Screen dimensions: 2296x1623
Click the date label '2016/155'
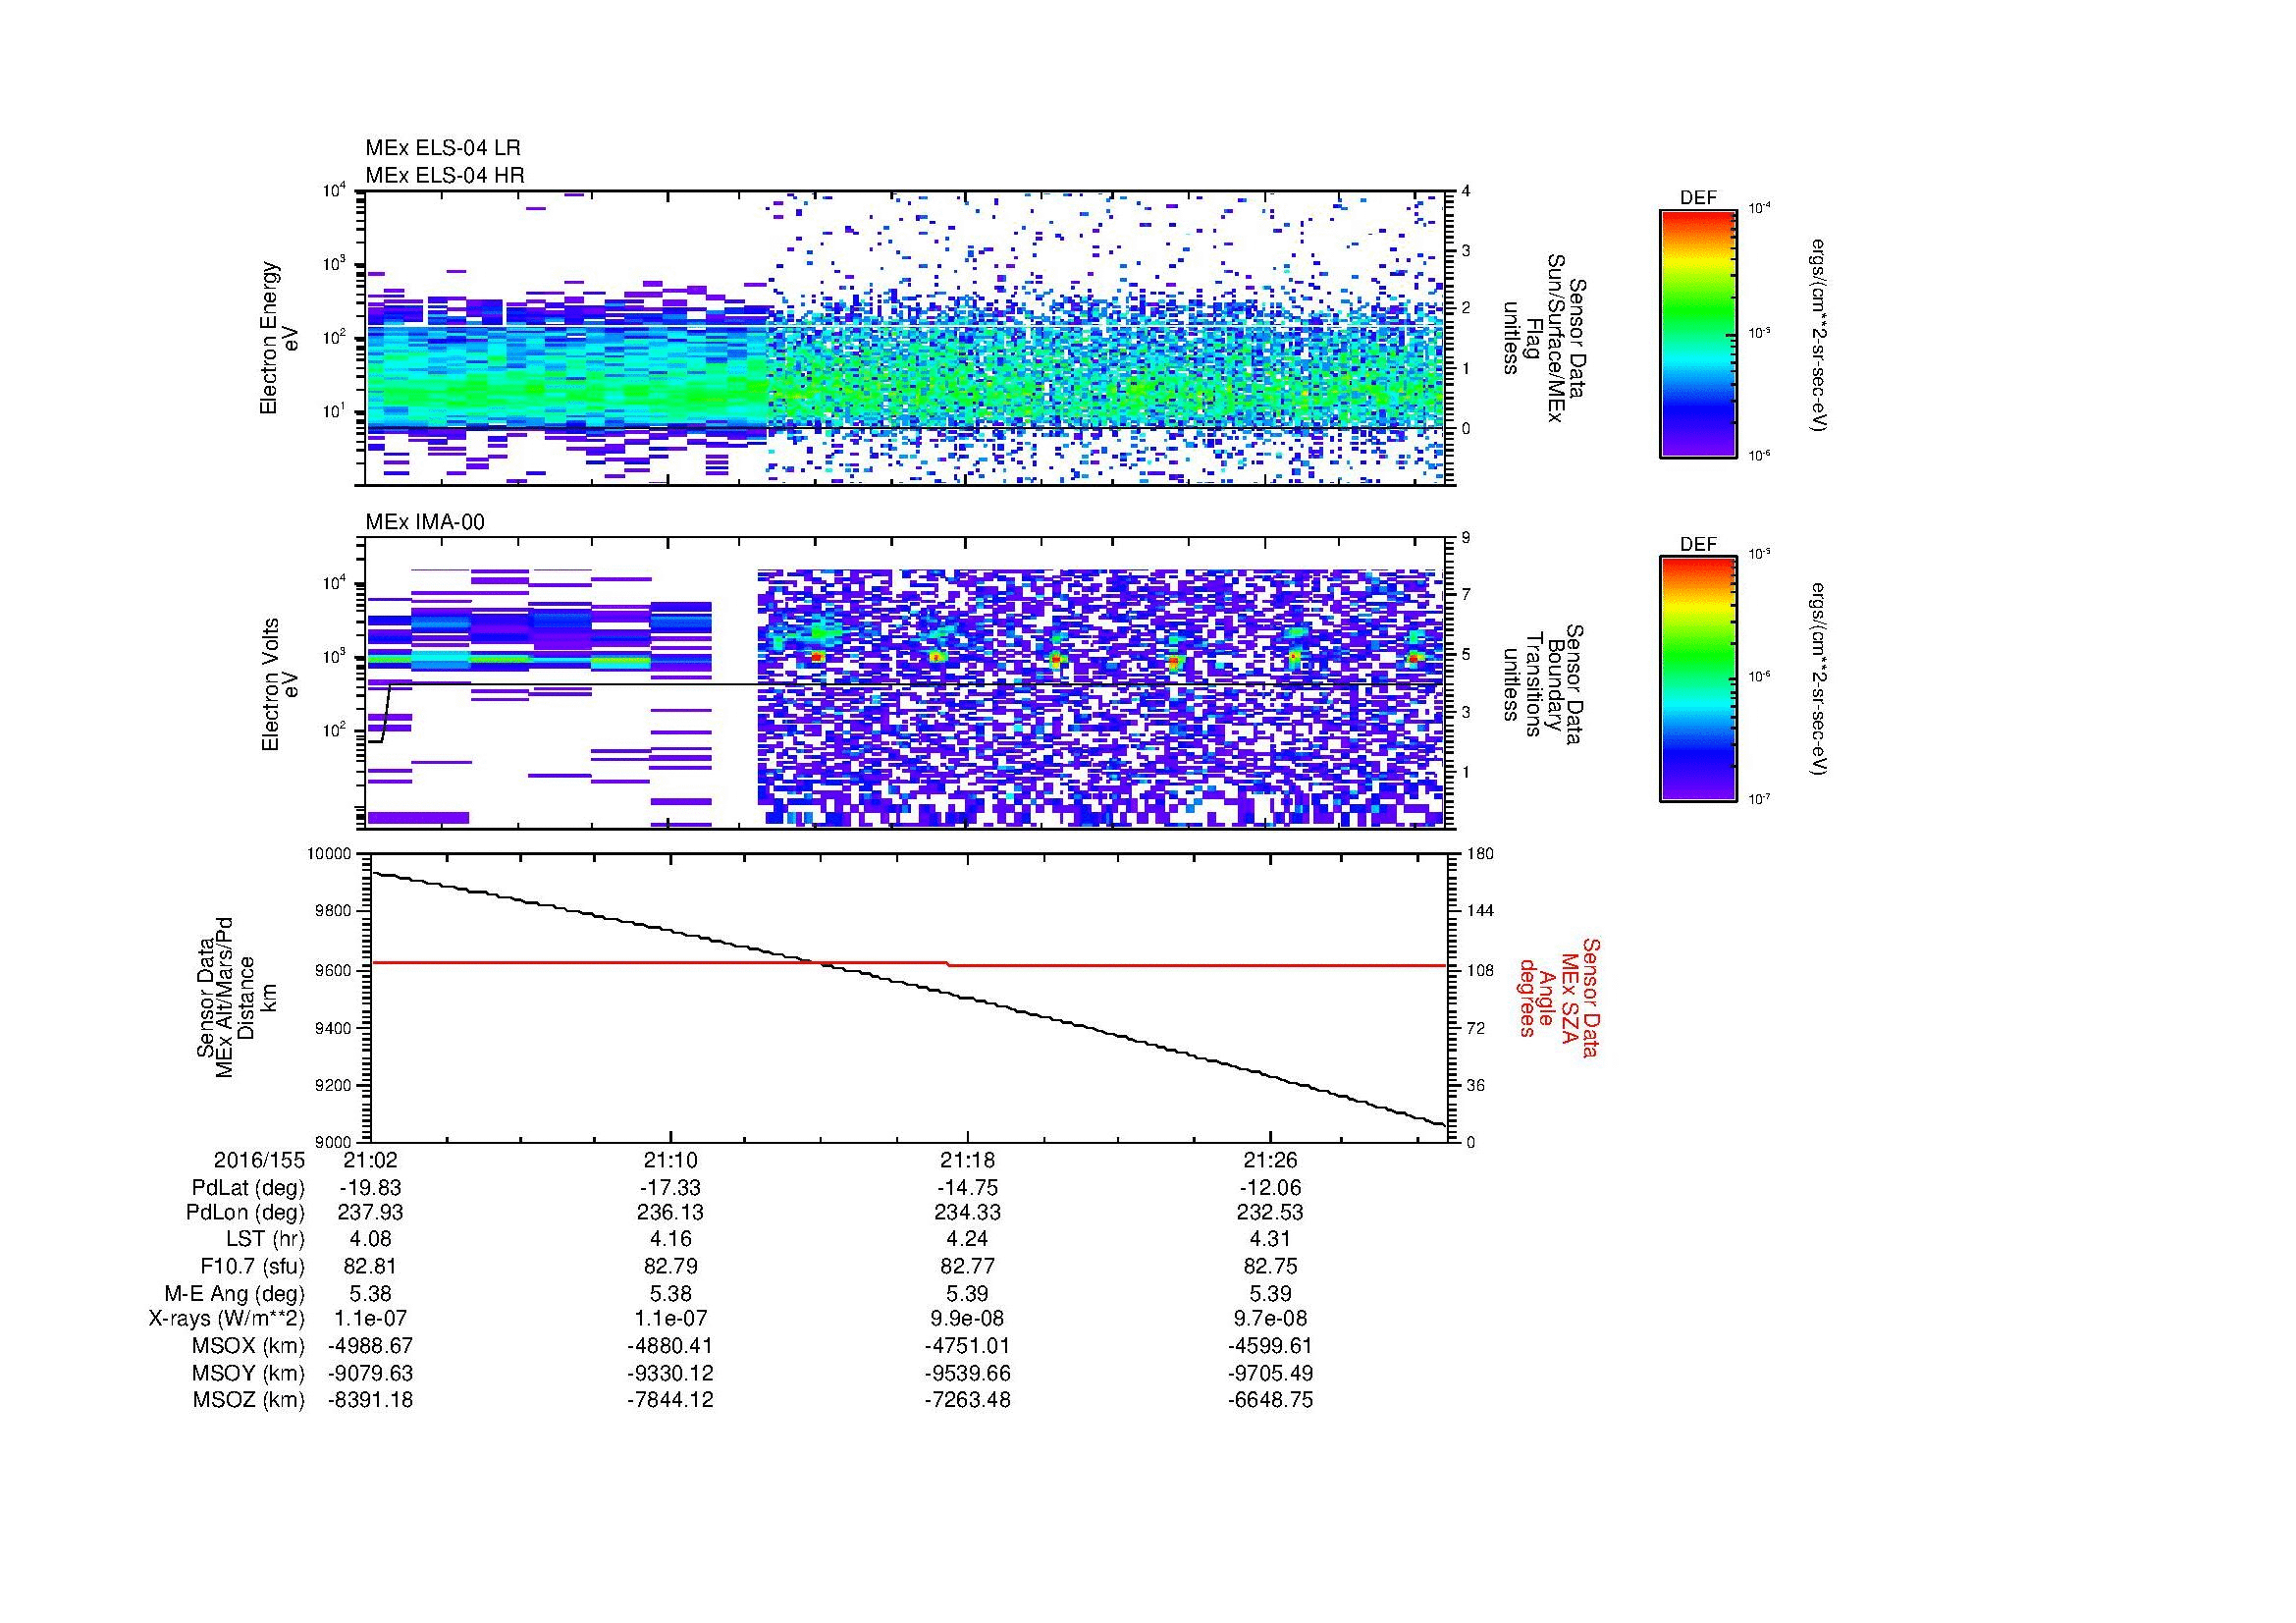pyautogui.click(x=259, y=1160)
